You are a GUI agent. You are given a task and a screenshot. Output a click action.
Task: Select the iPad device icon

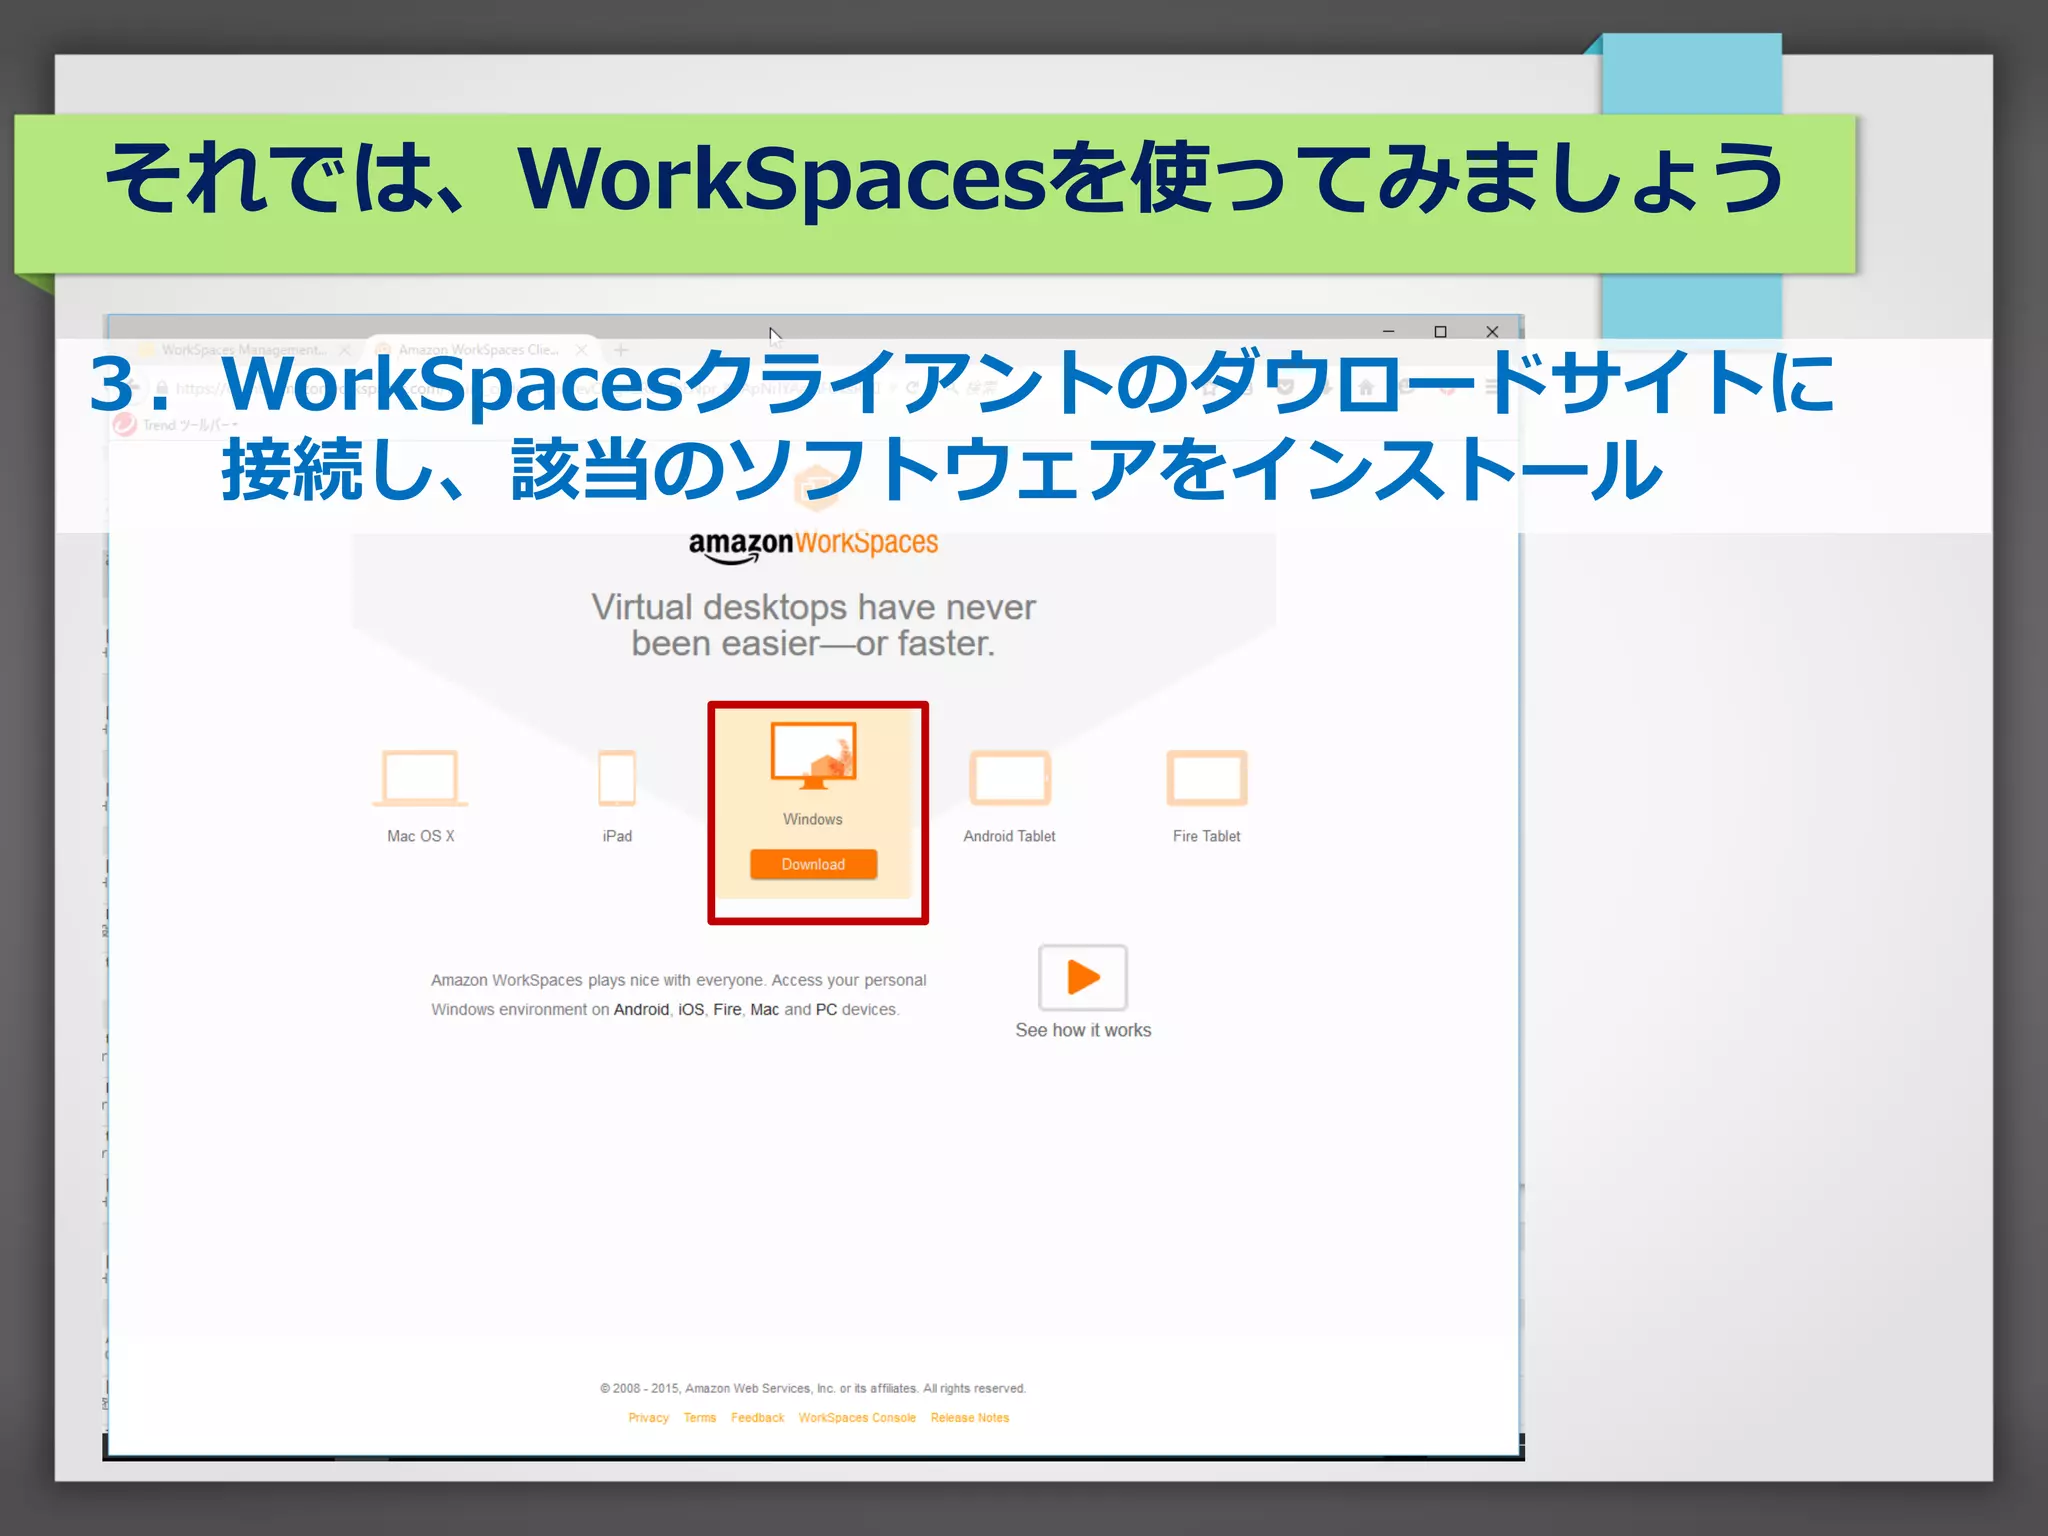point(617,778)
